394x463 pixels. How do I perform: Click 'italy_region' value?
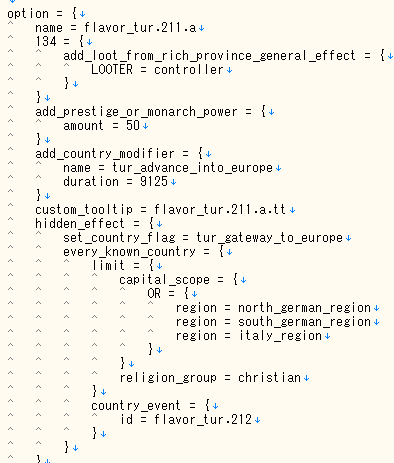(280, 336)
